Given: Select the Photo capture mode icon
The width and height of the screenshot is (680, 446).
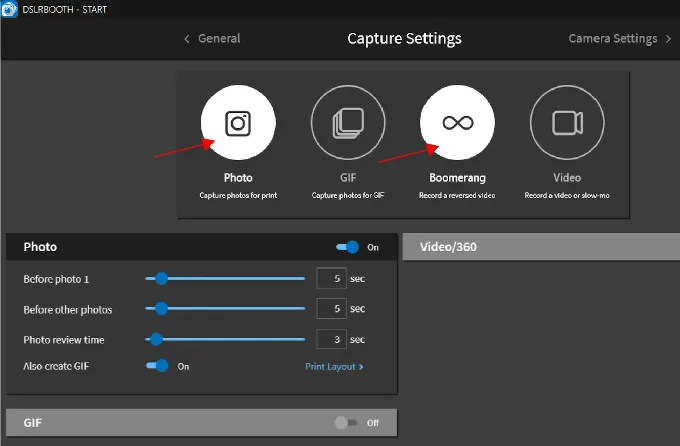Looking at the screenshot, I should pyautogui.click(x=238, y=123).
